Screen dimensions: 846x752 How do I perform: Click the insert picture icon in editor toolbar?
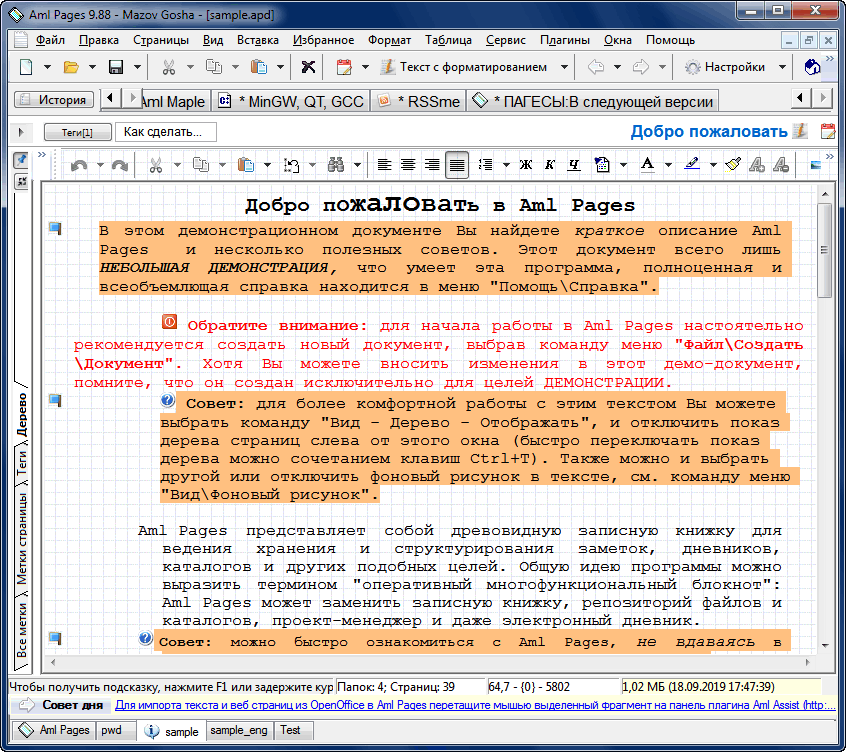coord(816,165)
